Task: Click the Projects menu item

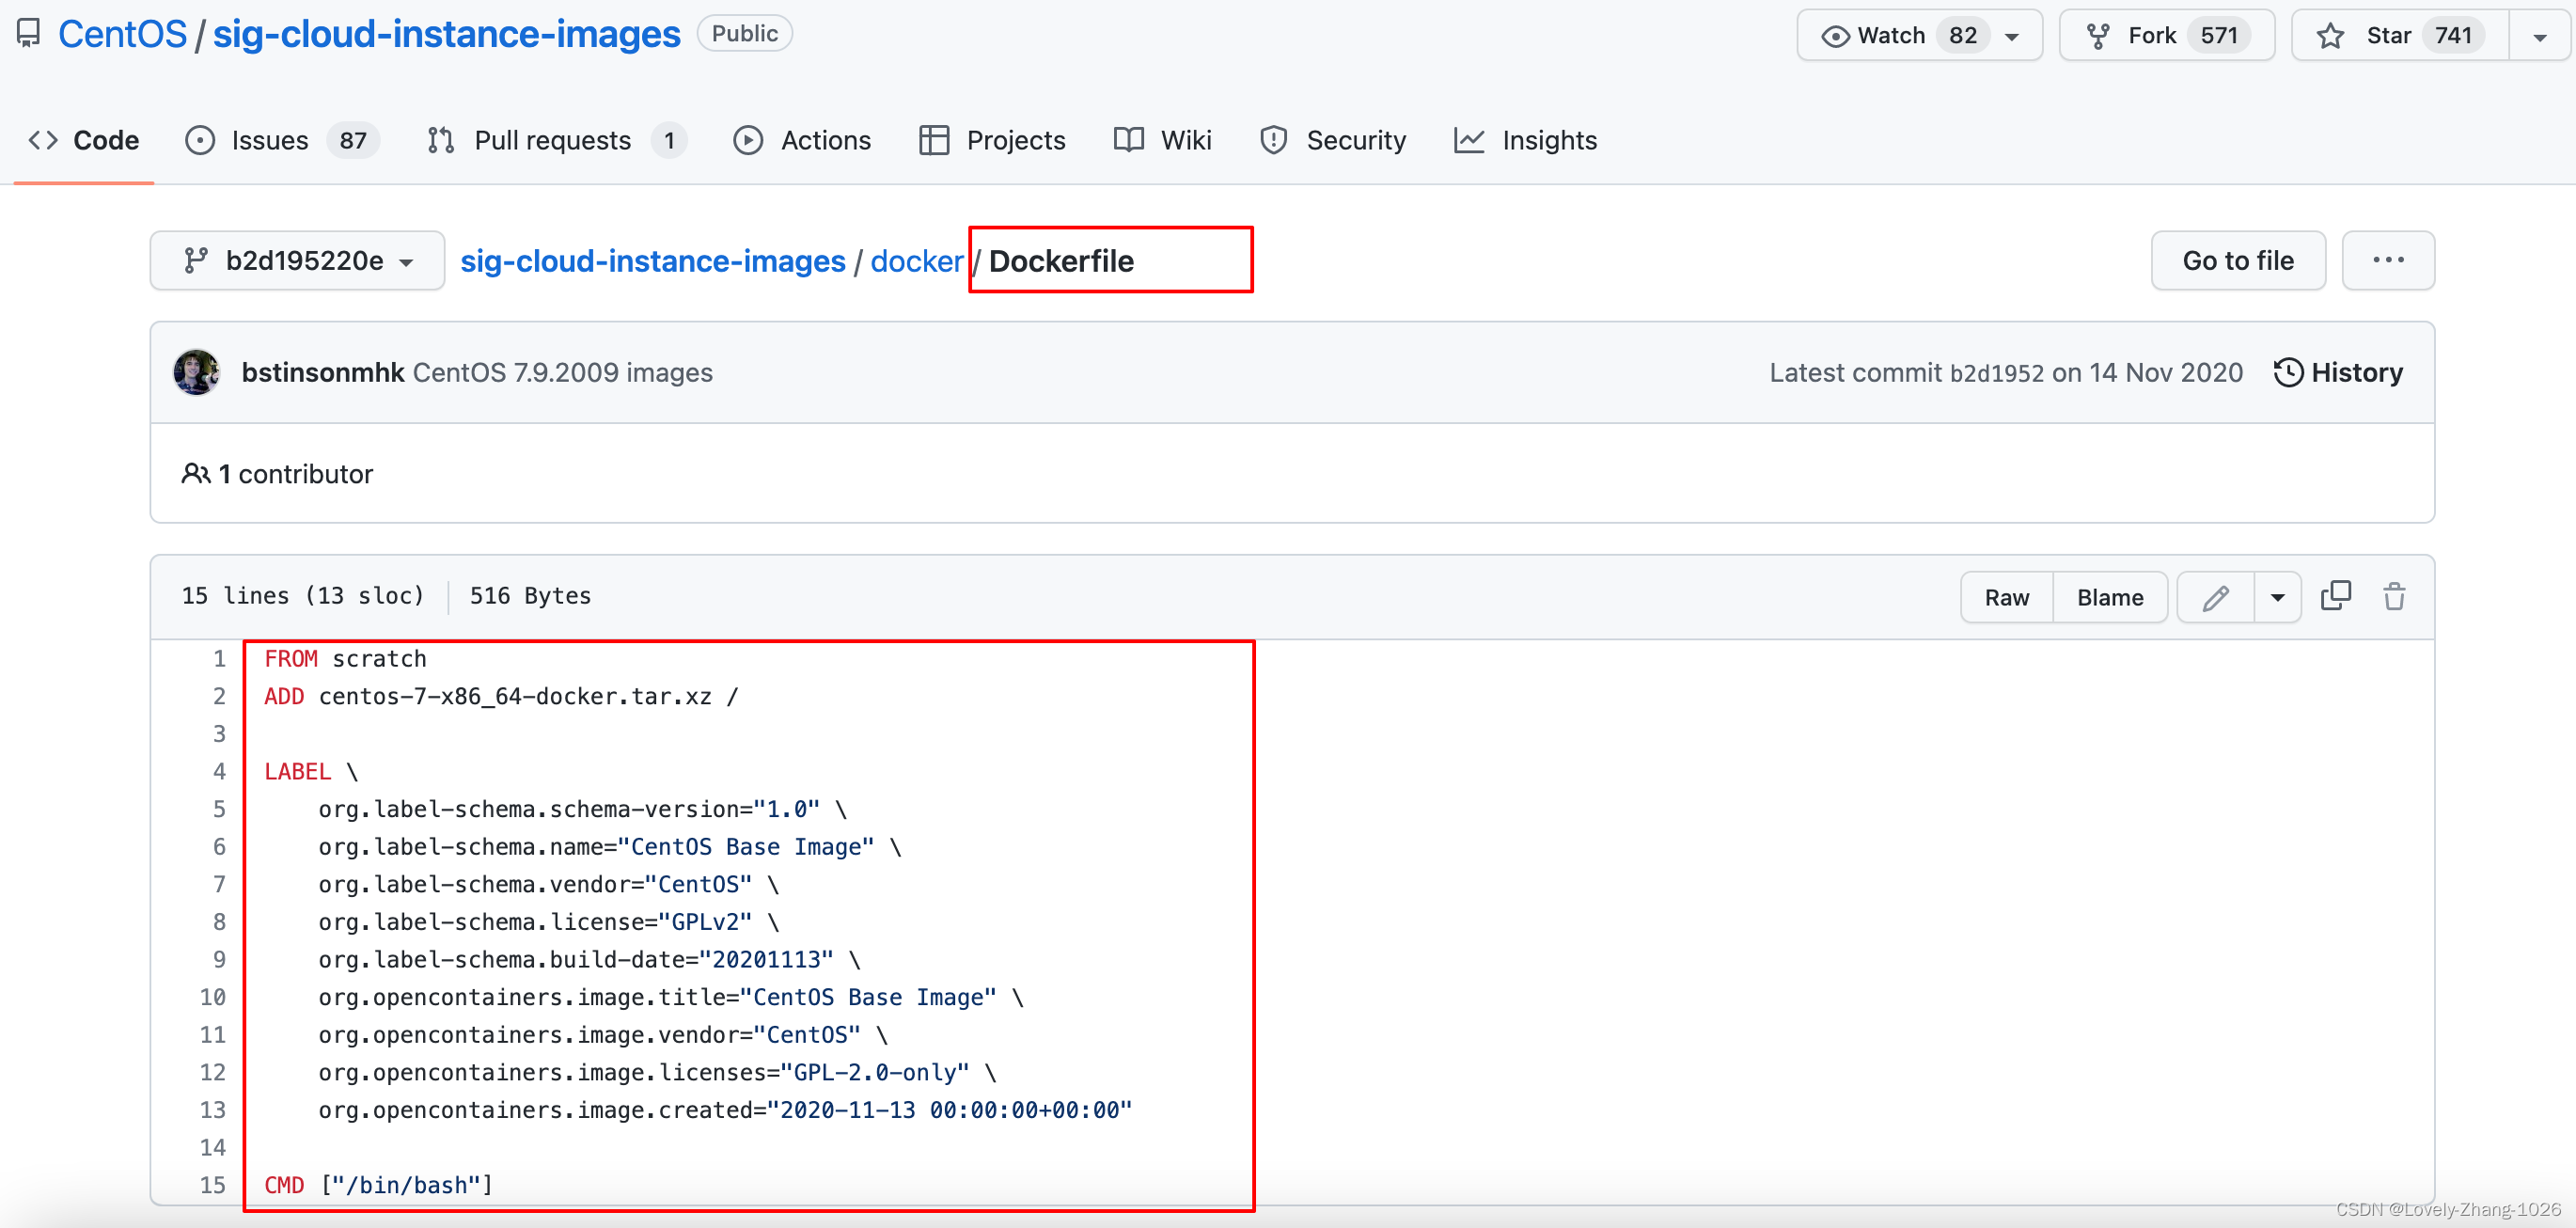Action: [1013, 140]
